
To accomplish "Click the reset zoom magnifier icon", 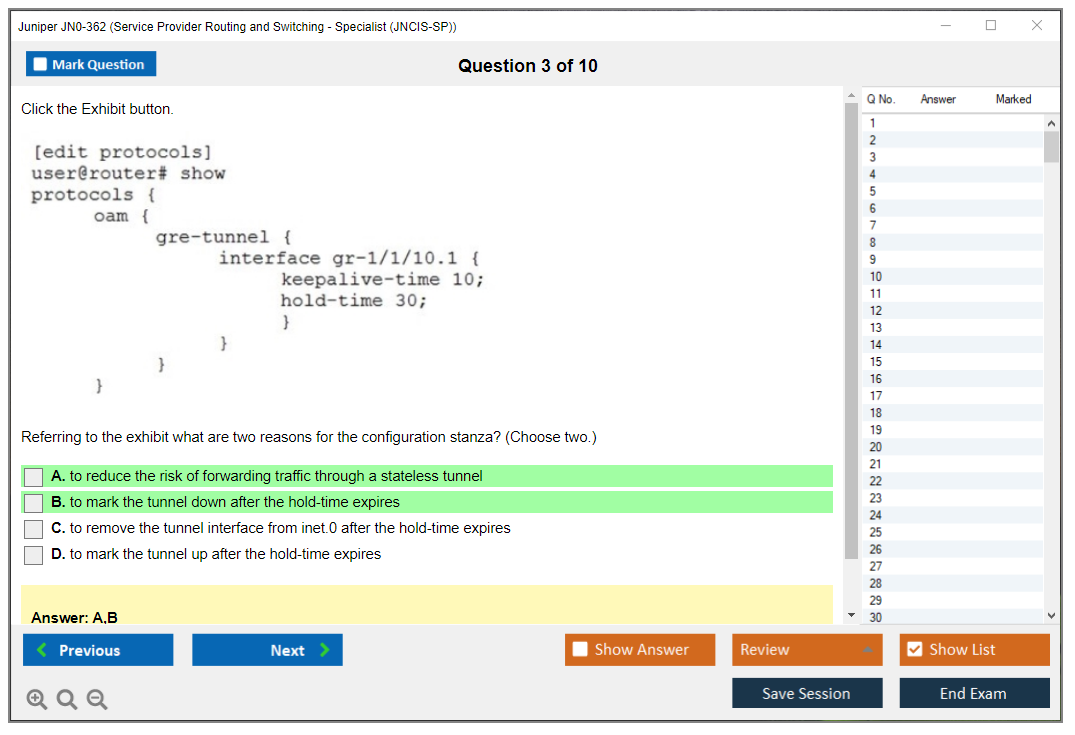I will 67,700.
